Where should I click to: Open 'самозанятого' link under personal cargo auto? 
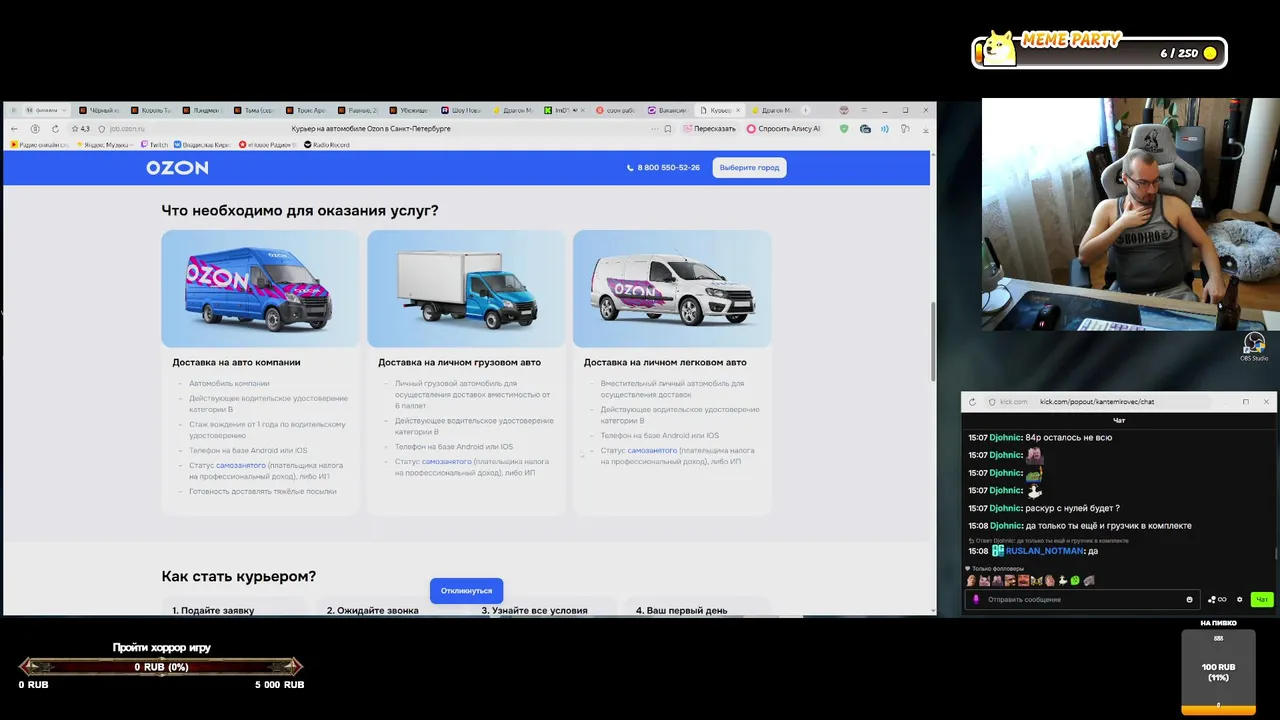446,461
